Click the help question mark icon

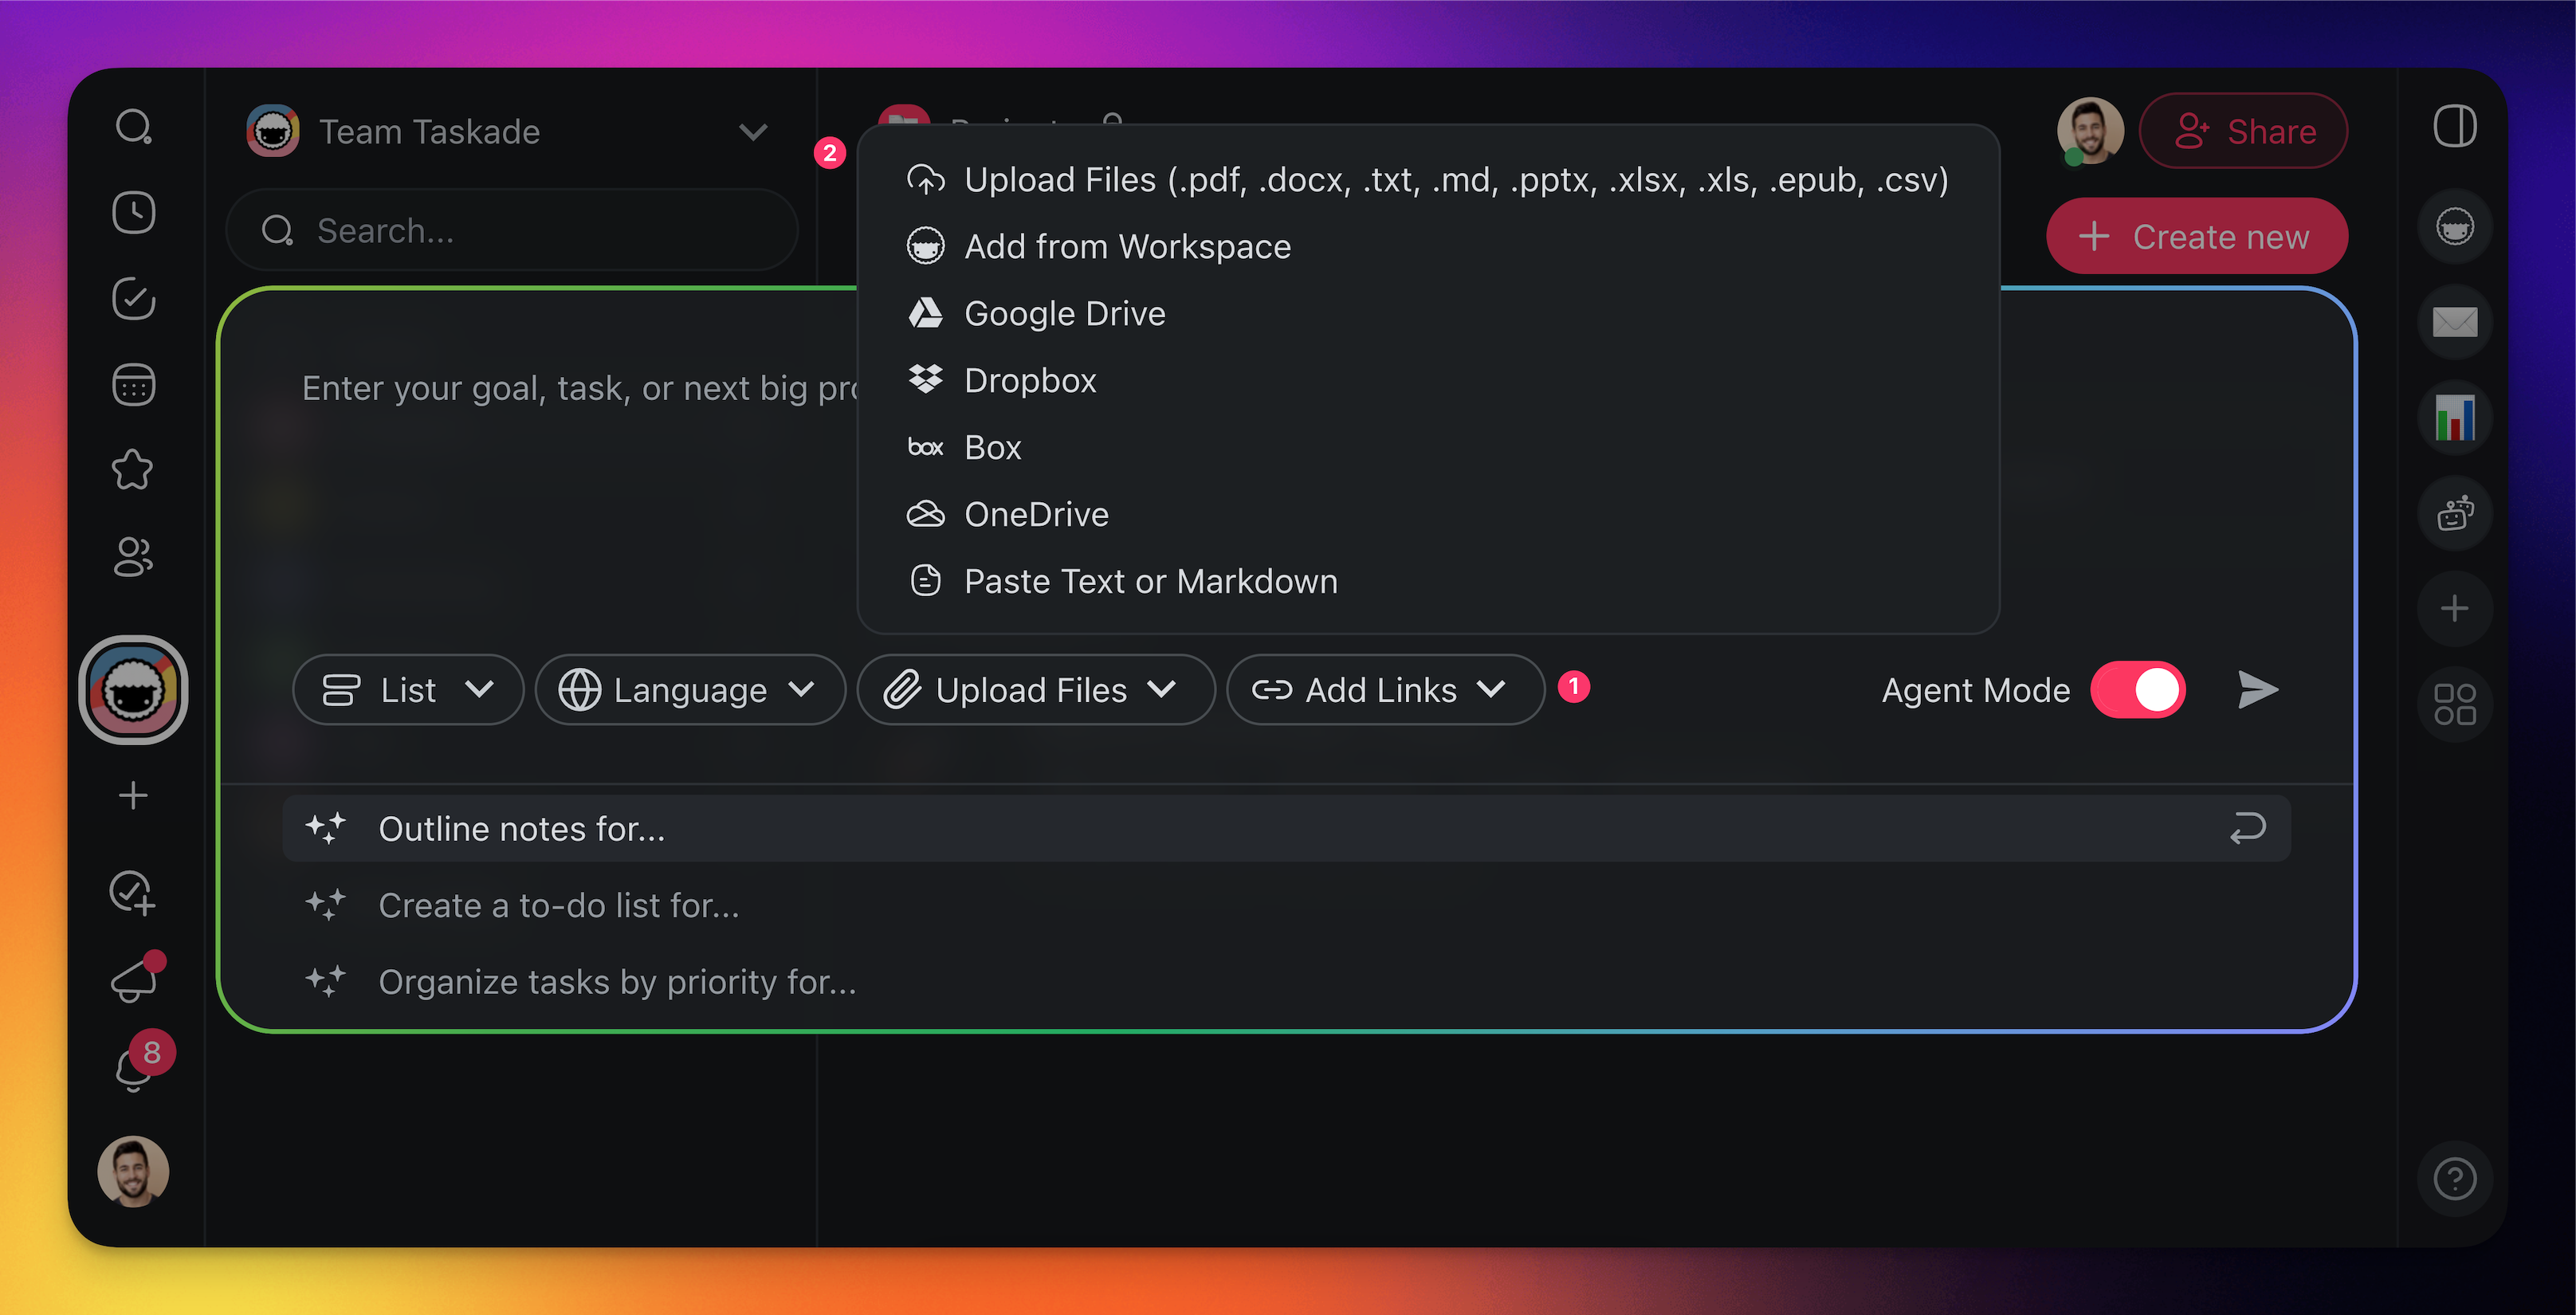[x=2454, y=1178]
